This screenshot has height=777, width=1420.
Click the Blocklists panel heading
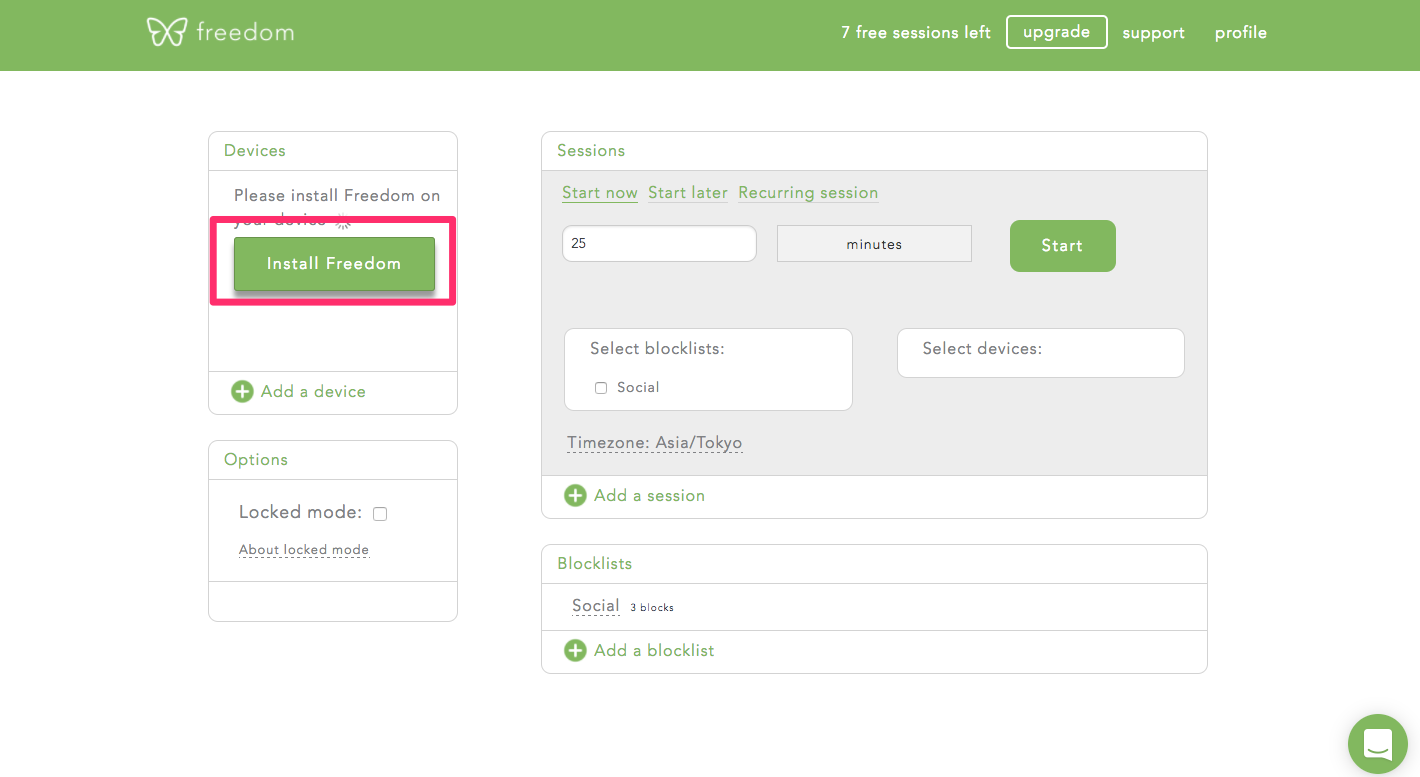click(x=595, y=563)
